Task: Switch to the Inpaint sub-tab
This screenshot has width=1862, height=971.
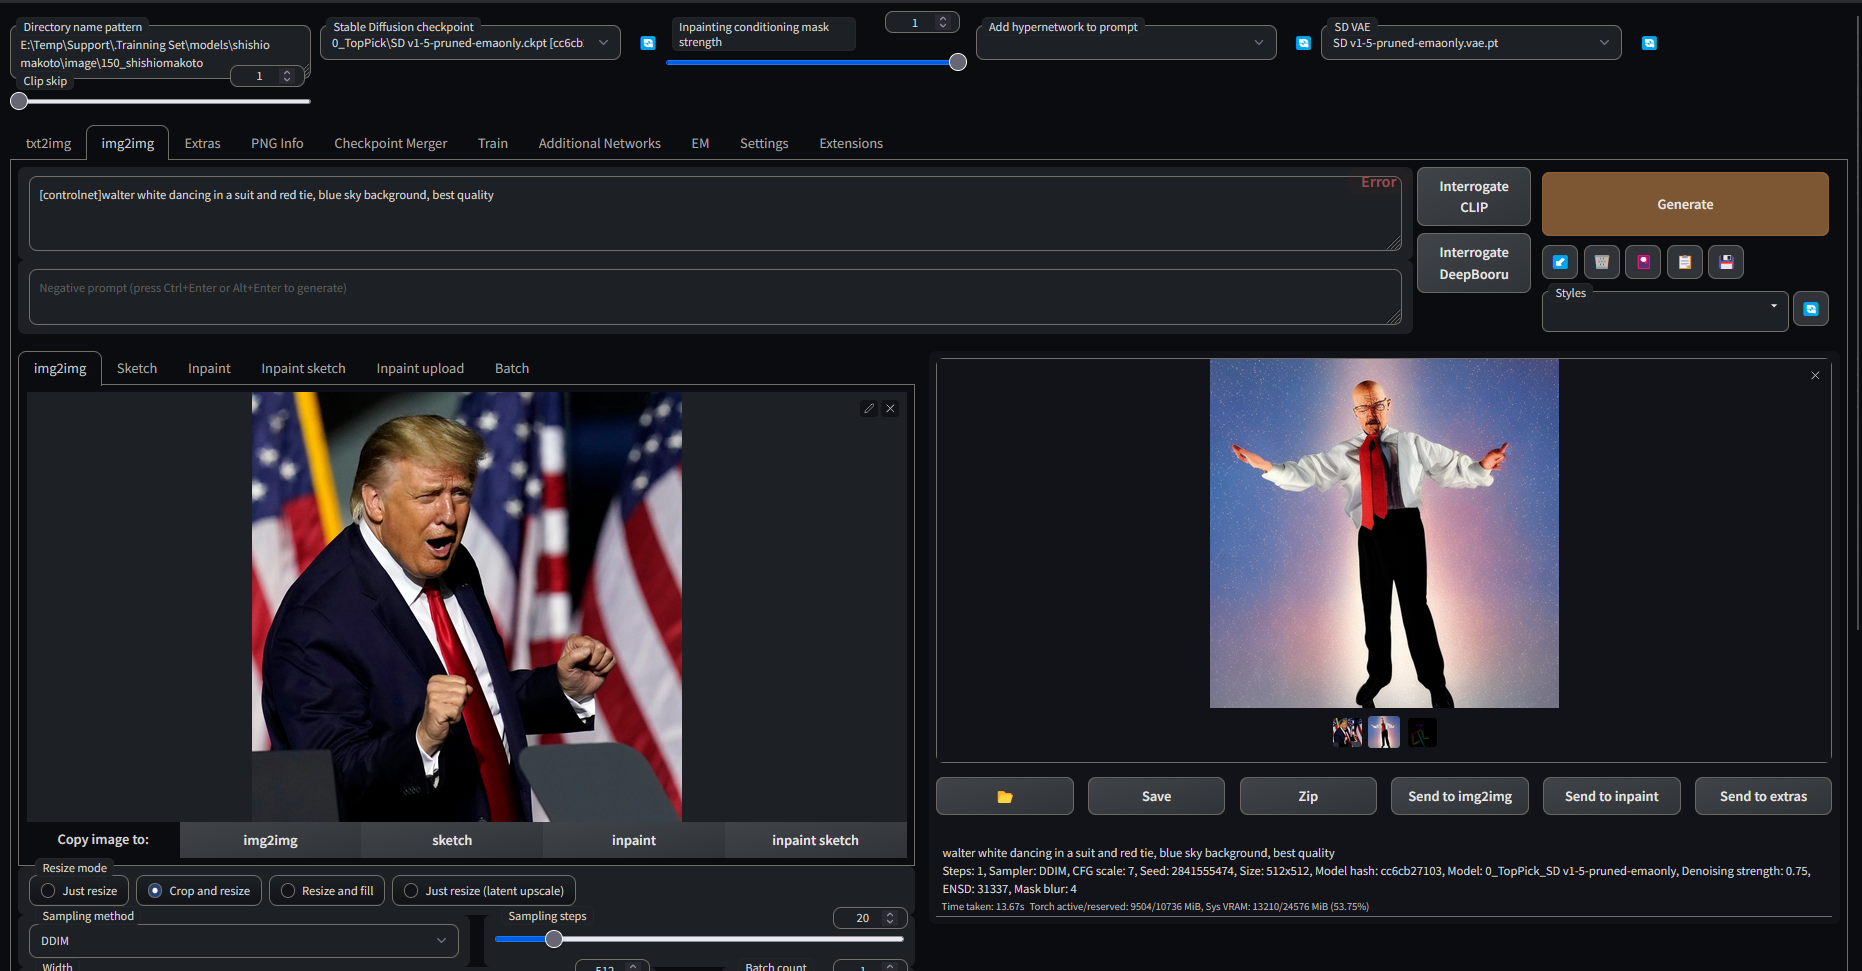Action: click(209, 368)
